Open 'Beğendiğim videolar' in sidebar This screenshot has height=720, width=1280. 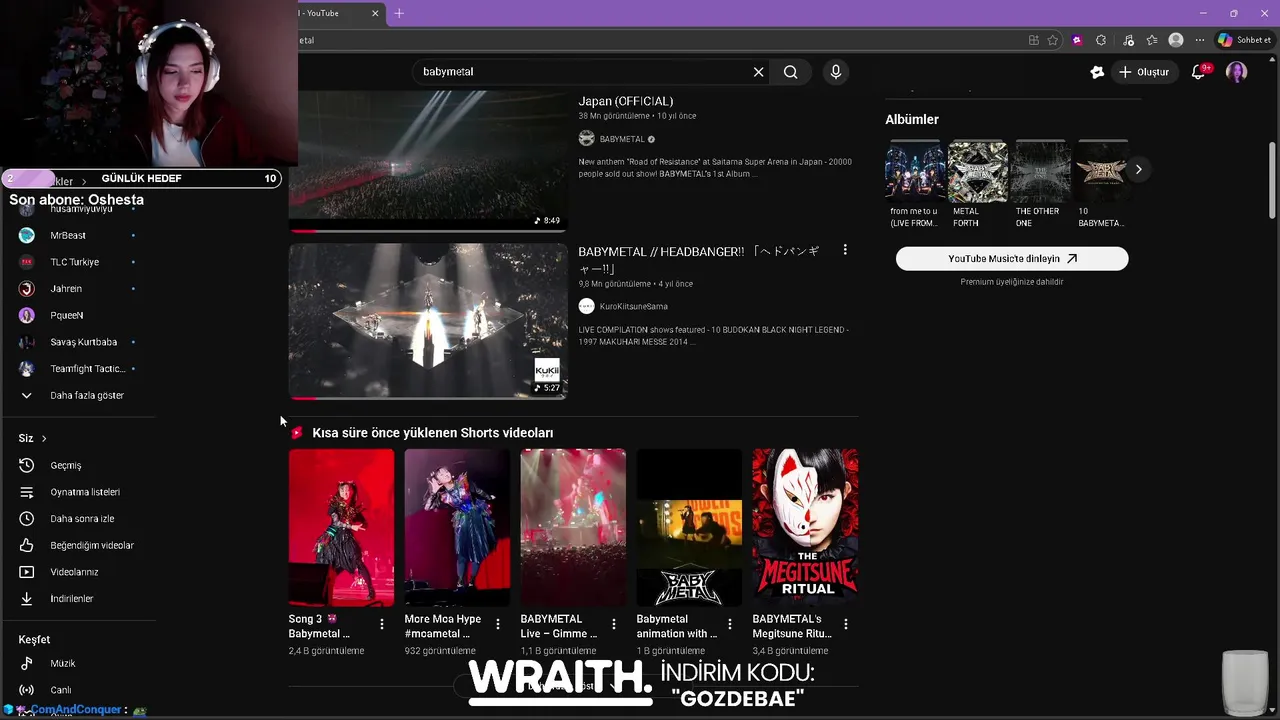point(78,545)
